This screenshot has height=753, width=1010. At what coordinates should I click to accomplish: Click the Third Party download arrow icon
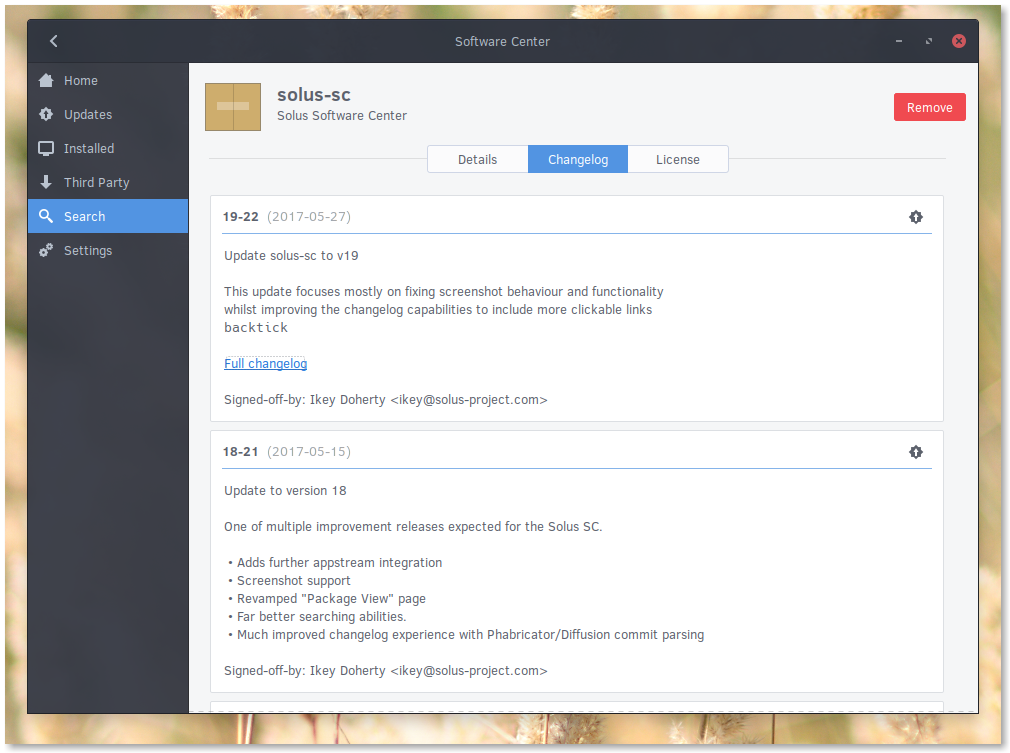[46, 182]
